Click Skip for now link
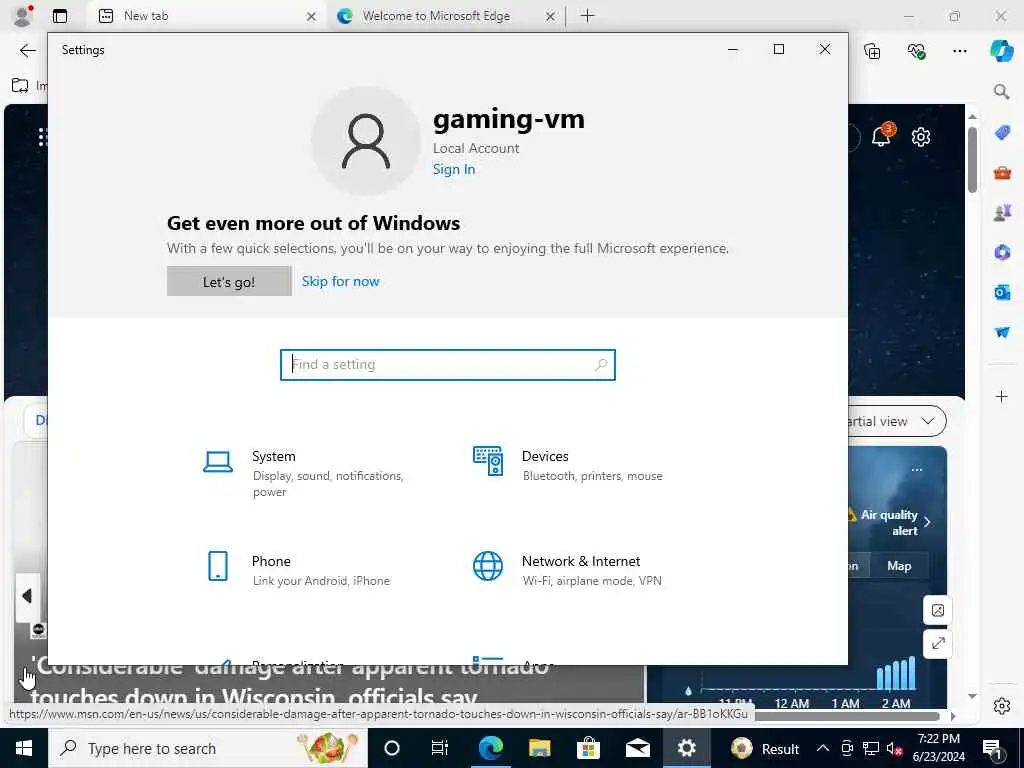This screenshot has height=768, width=1024. (340, 281)
